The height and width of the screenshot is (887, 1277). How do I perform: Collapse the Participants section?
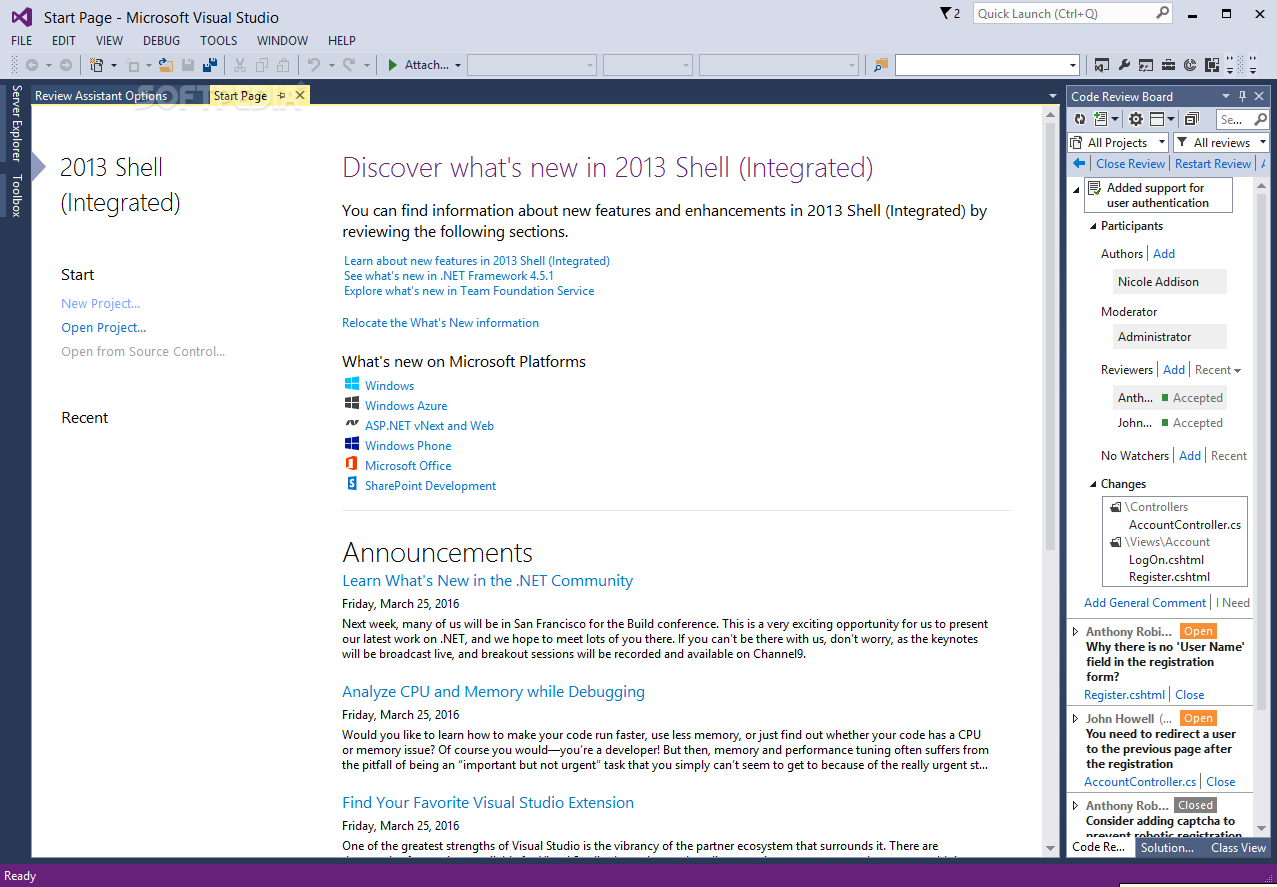1093,226
